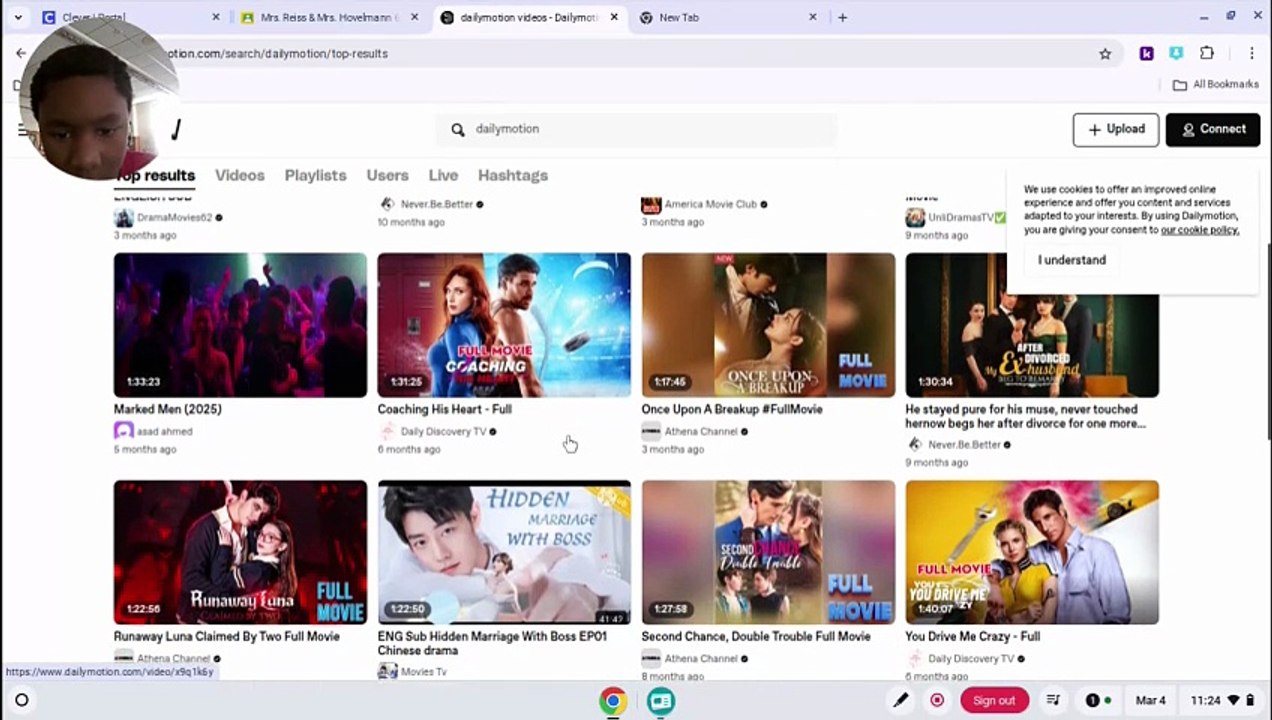Screen dimensions: 1272x720
Task: Open the Daily Discovery TV channel under Coaching
Action: (x=443, y=432)
